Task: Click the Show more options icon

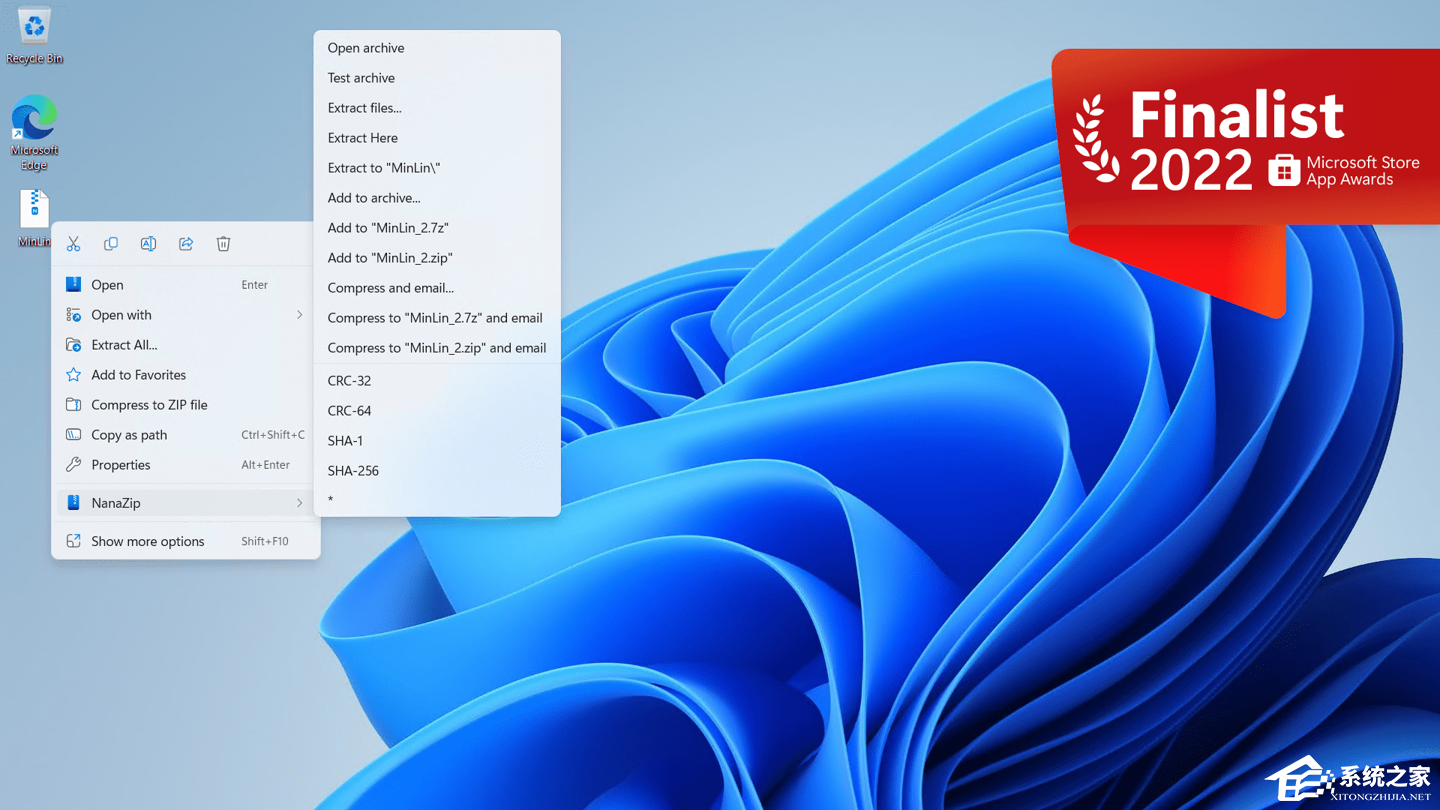Action: [x=73, y=541]
